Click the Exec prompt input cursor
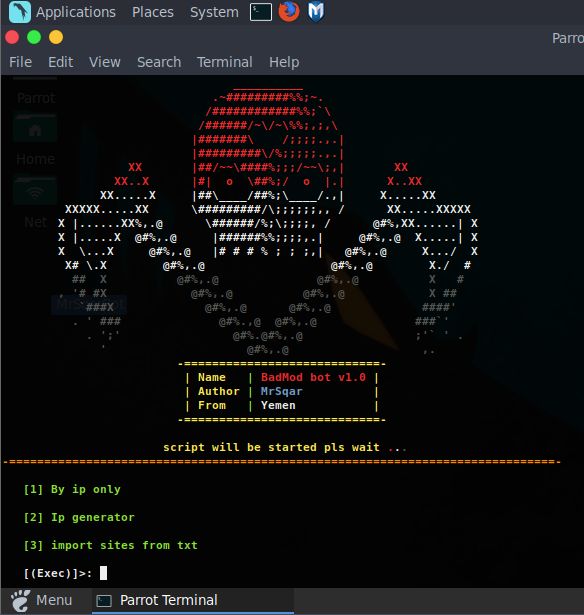584x615 pixels. tap(103, 573)
